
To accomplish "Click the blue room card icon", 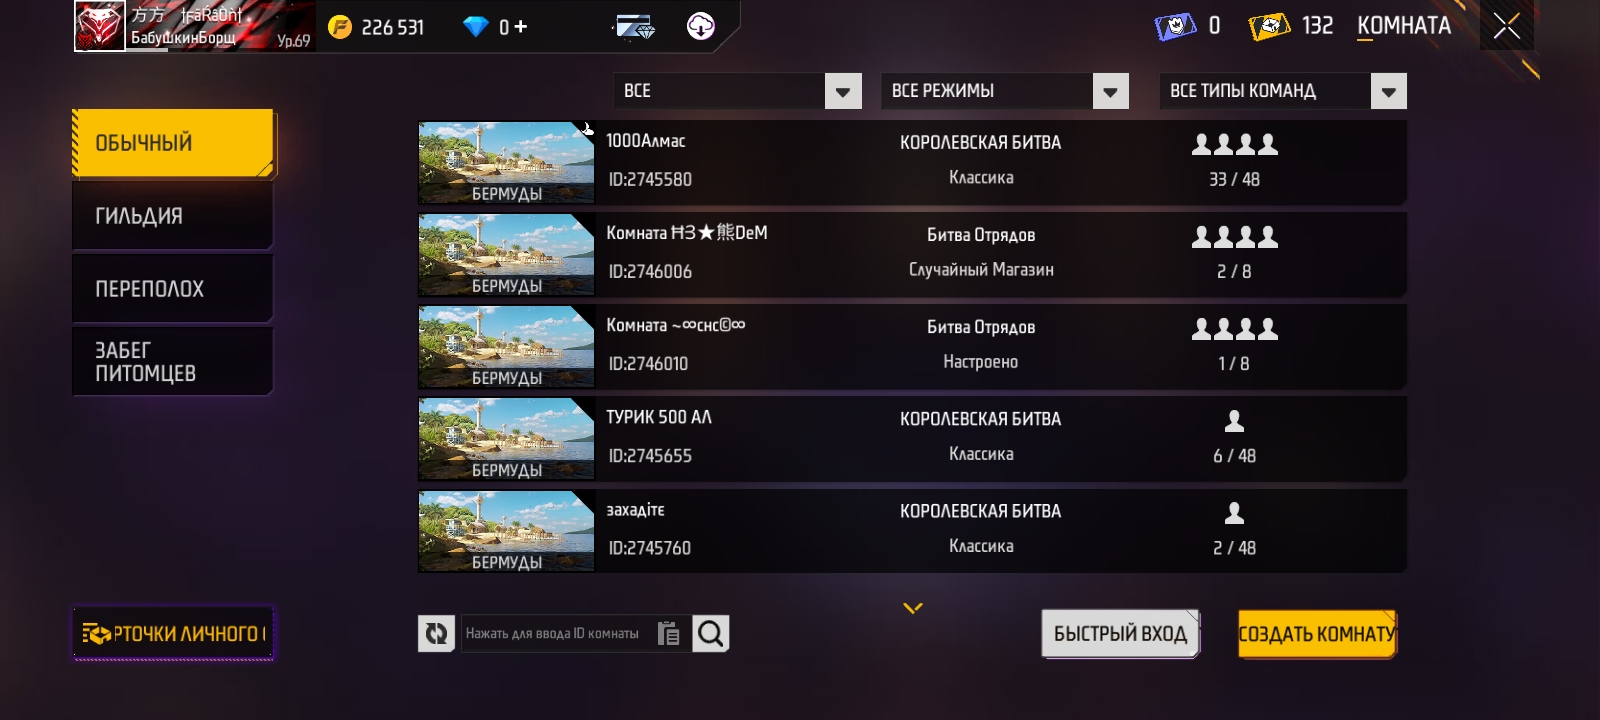I will click(x=1175, y=26).
